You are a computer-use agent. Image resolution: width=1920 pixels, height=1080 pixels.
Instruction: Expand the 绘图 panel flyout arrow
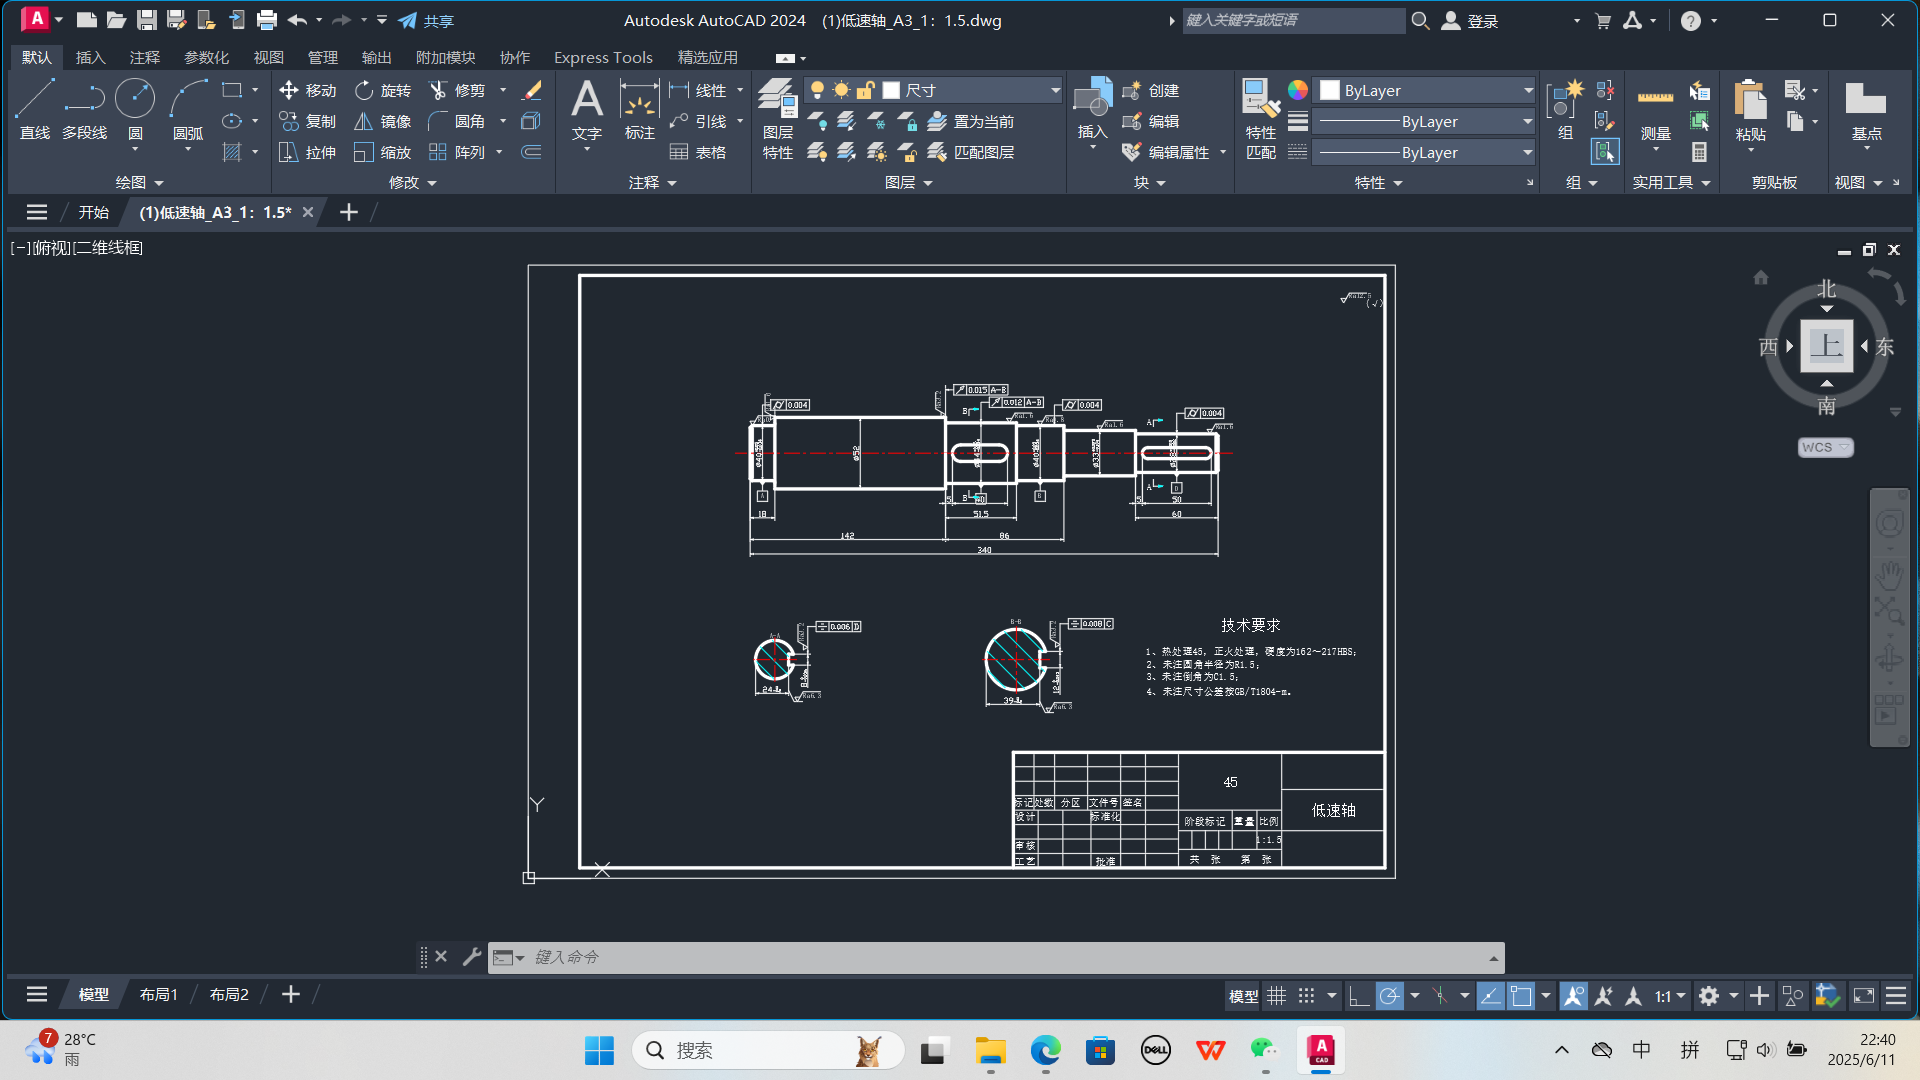[159, 183]
